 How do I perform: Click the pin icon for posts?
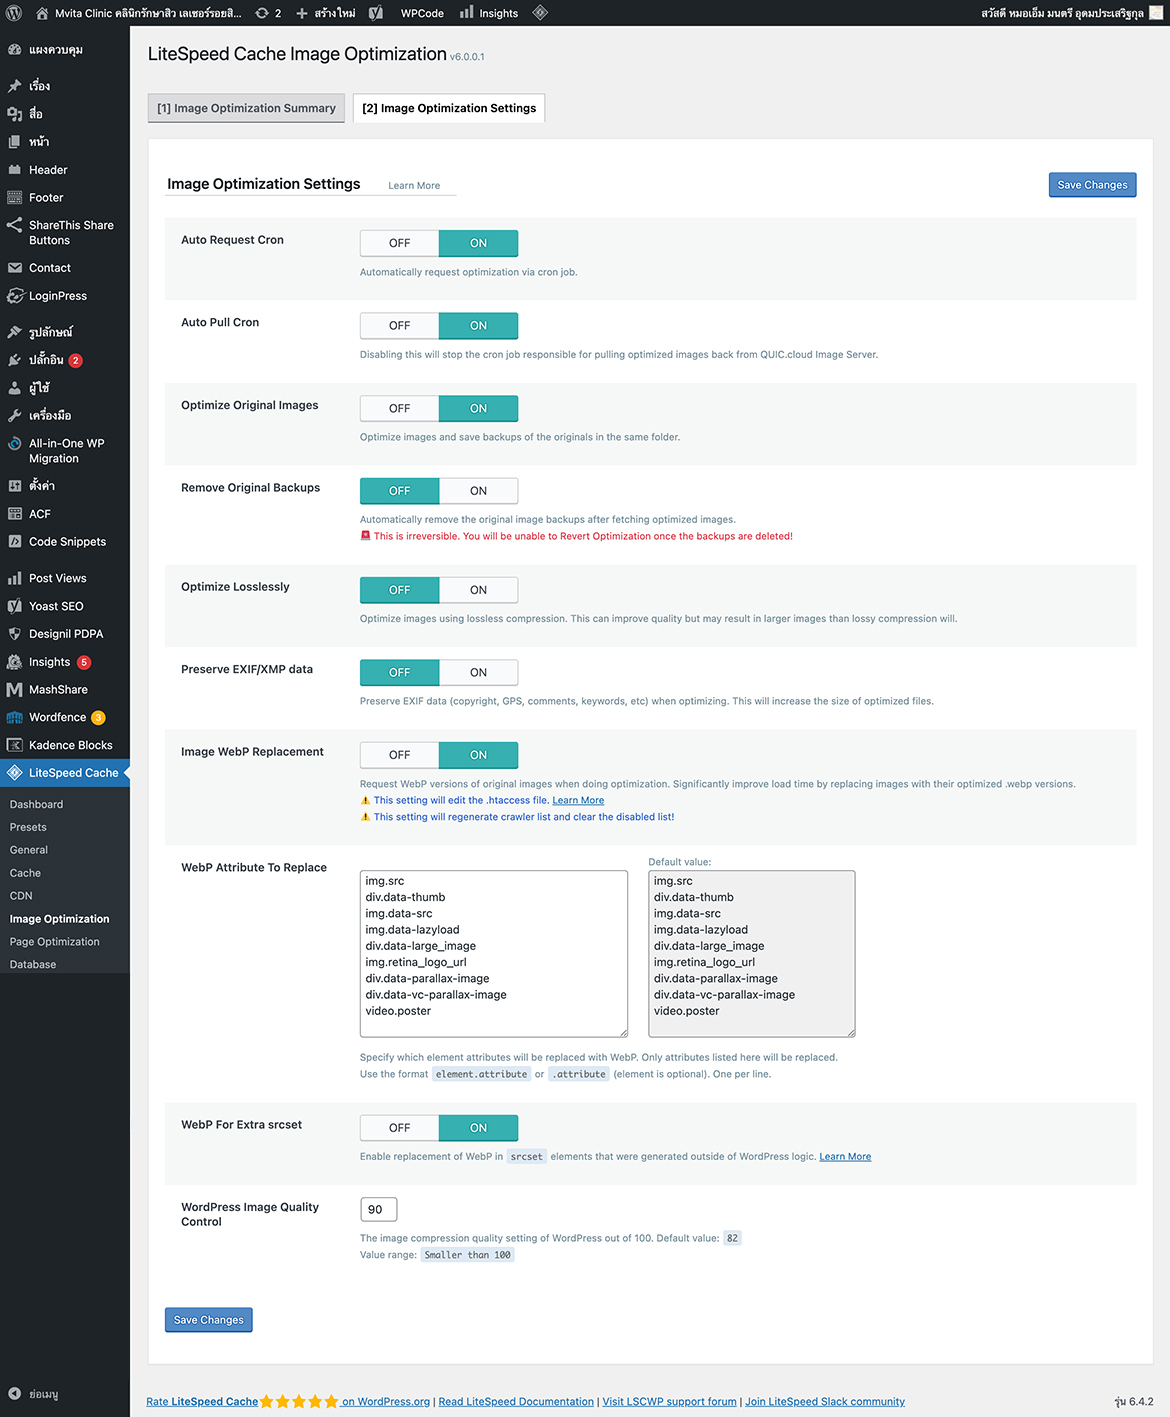coord(15,86)
